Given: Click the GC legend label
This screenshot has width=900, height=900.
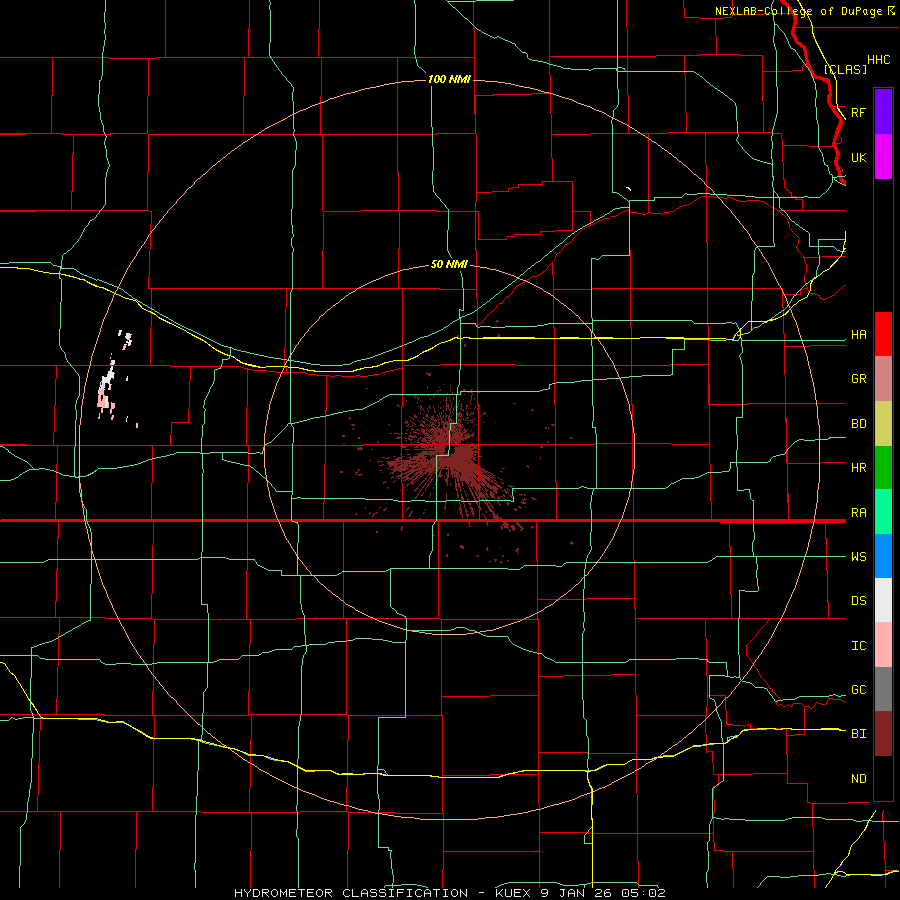Looking at the screenshot, I should tap(858, 690).
